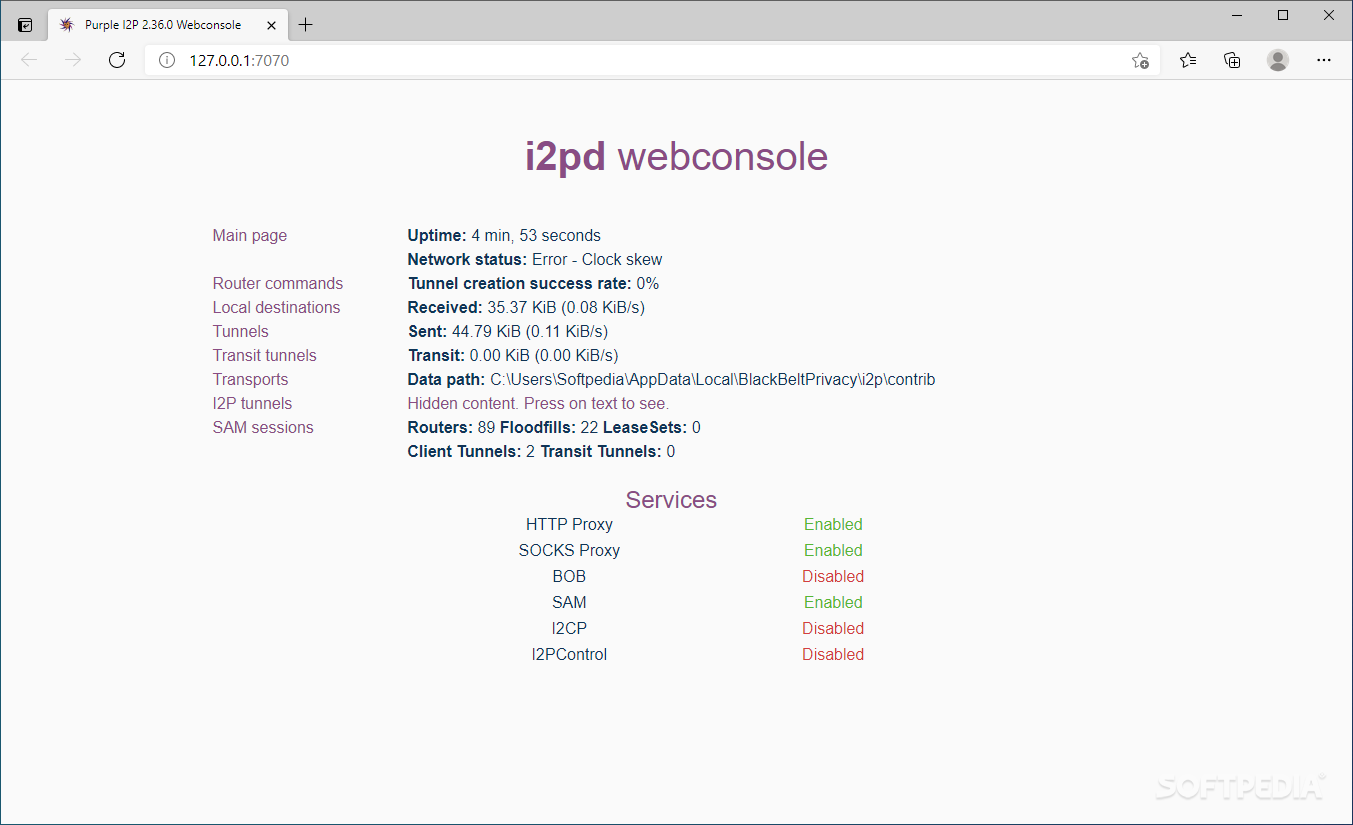1353x825 pixels.
Task: Click I2CP service label
Action: point(569,628)
